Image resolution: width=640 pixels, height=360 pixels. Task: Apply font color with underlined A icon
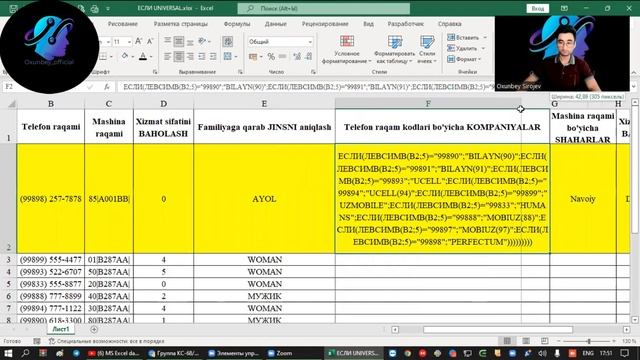pos(143,56)
